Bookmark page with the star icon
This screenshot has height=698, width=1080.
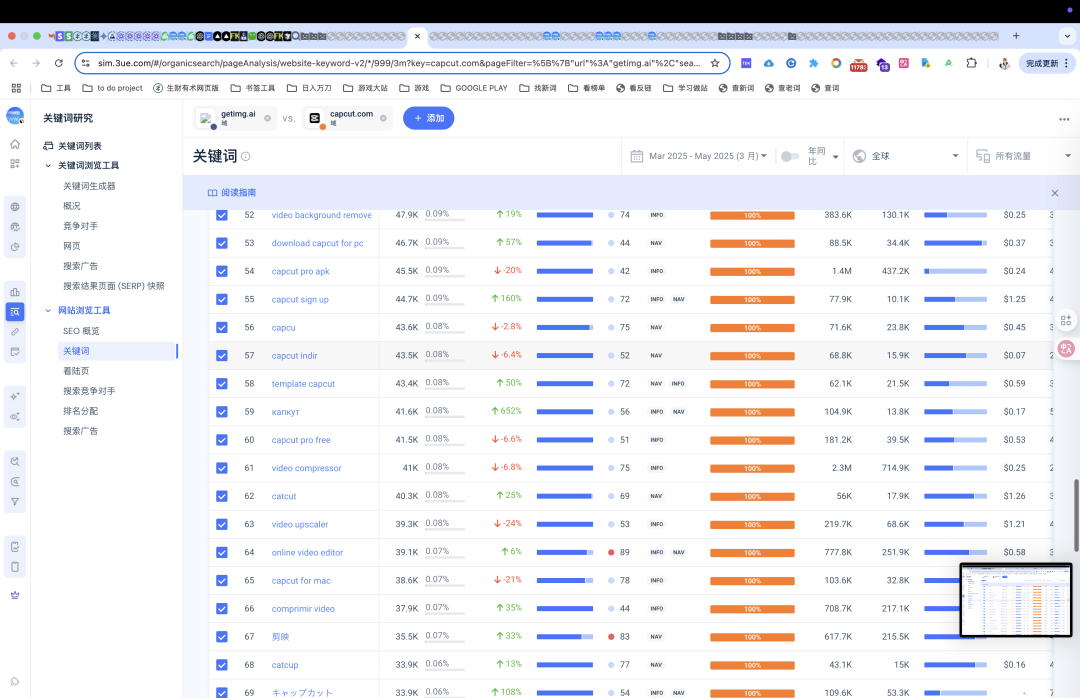tap(715, 63)
